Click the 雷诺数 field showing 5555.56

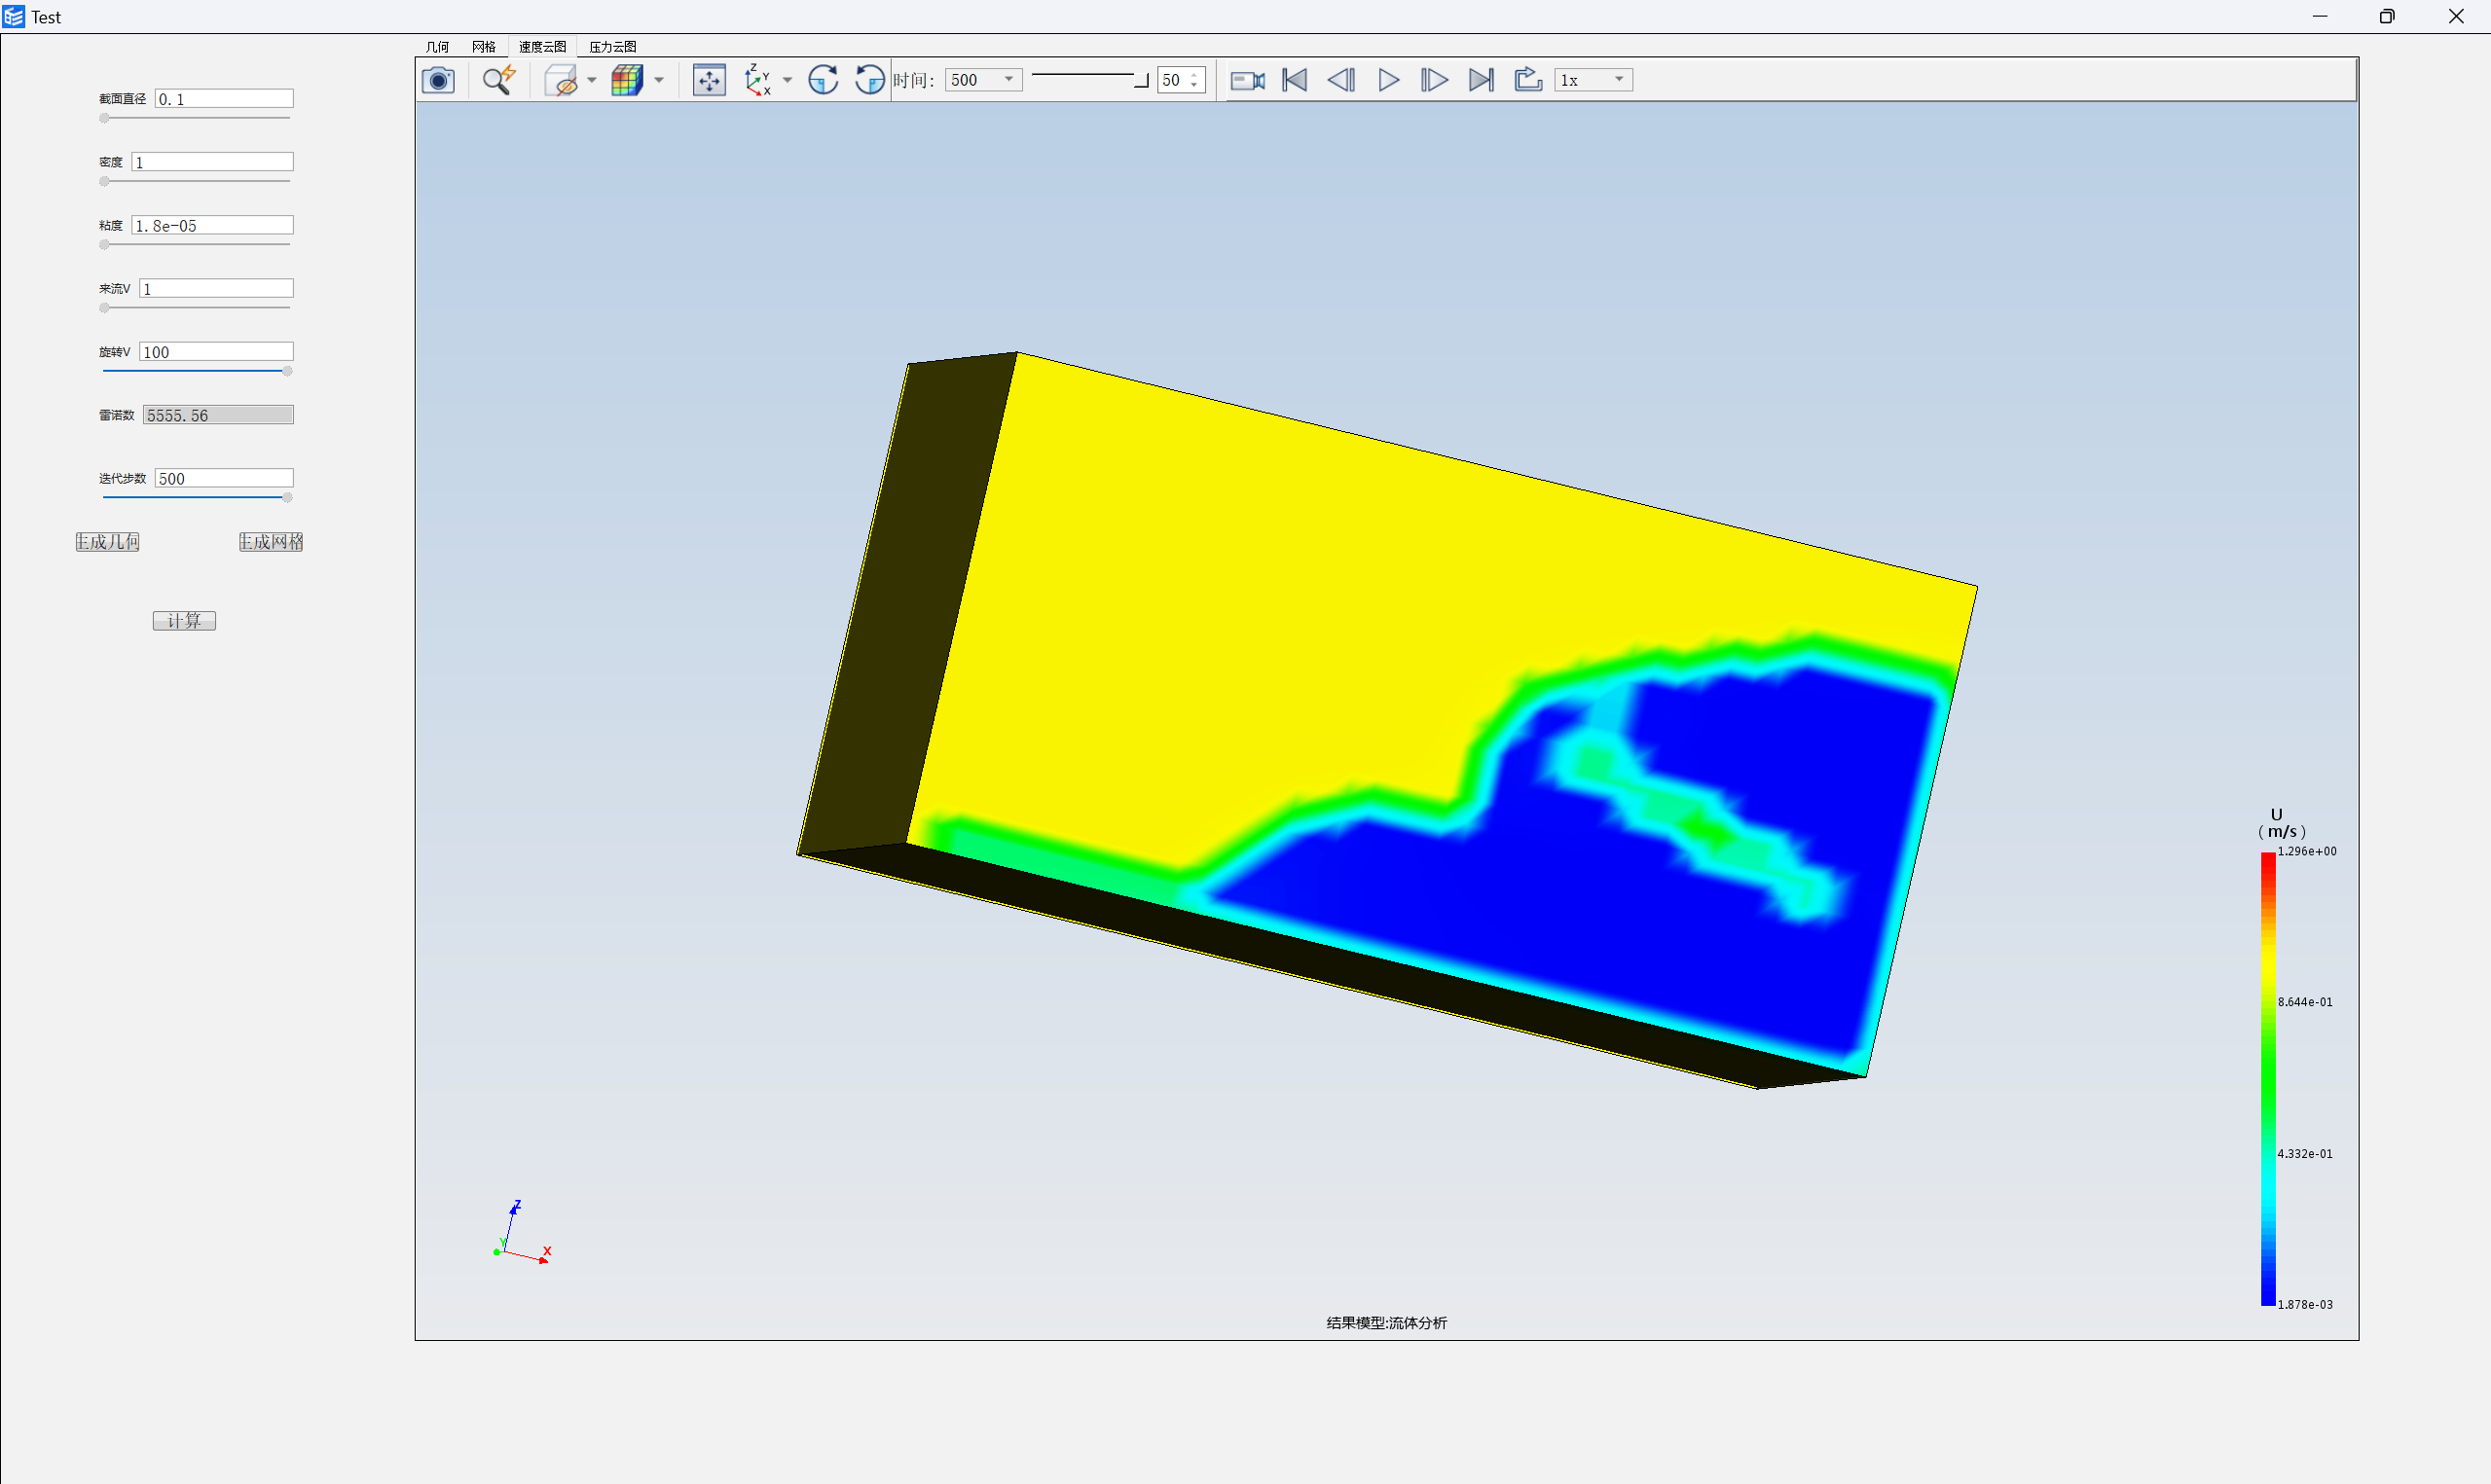(218, 415)
